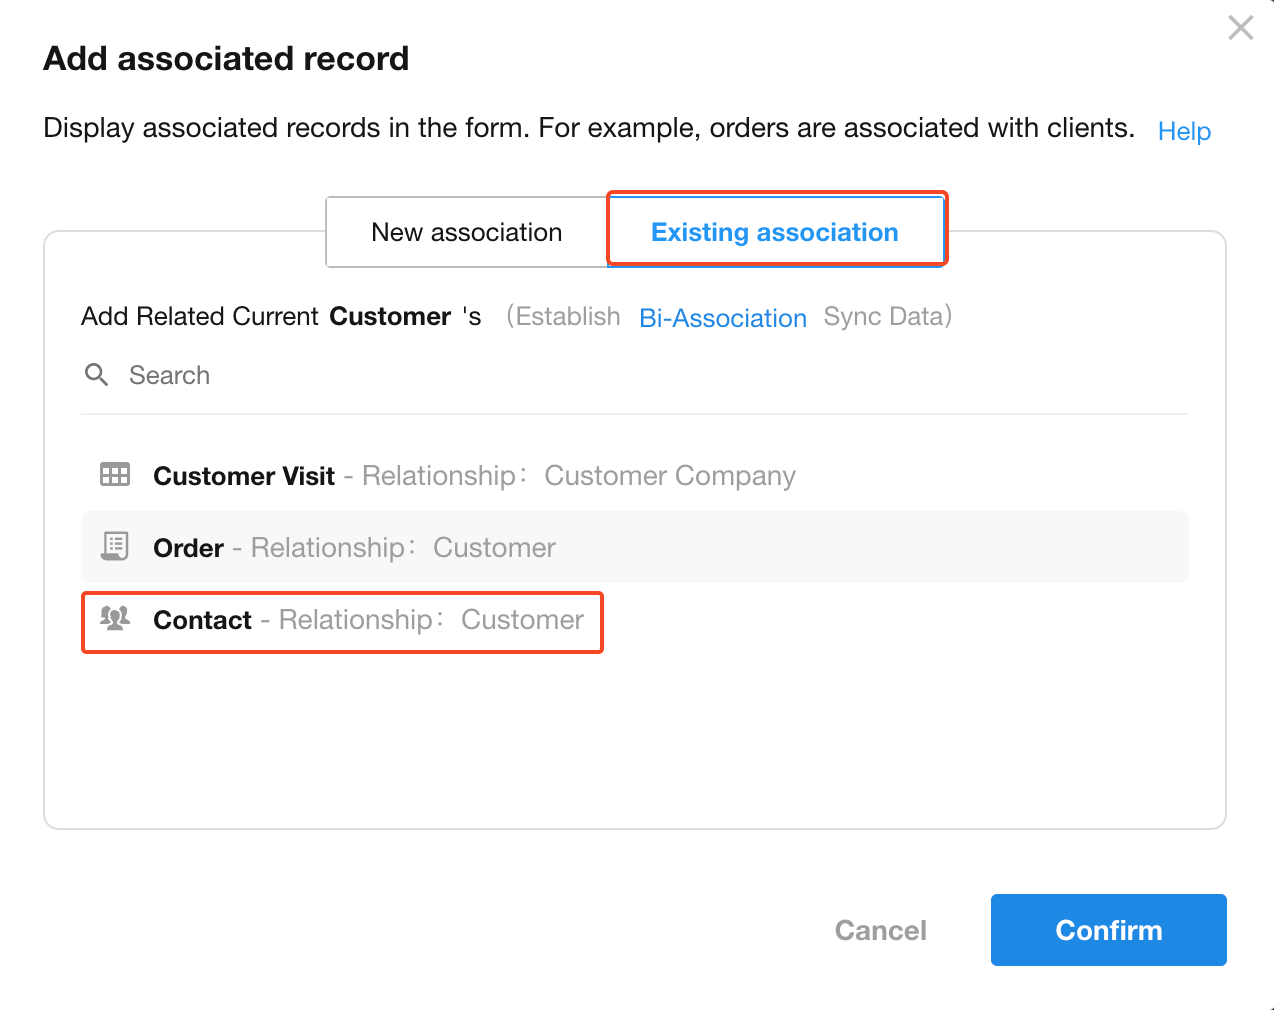This screenshot has width=1274, height=1010.
Task: Open the Help link
Action: (1184, 131)
